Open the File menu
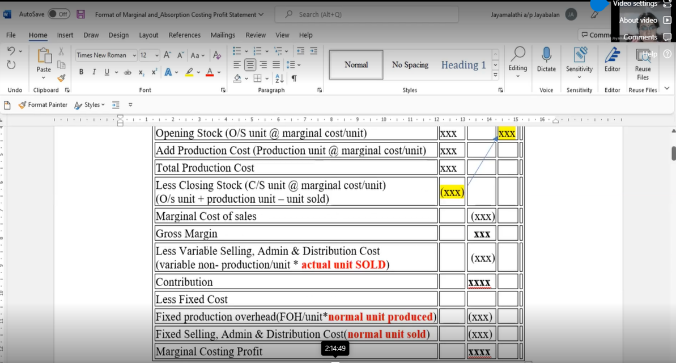This screenshot has width=676, height=363. [x=11, y=35]
